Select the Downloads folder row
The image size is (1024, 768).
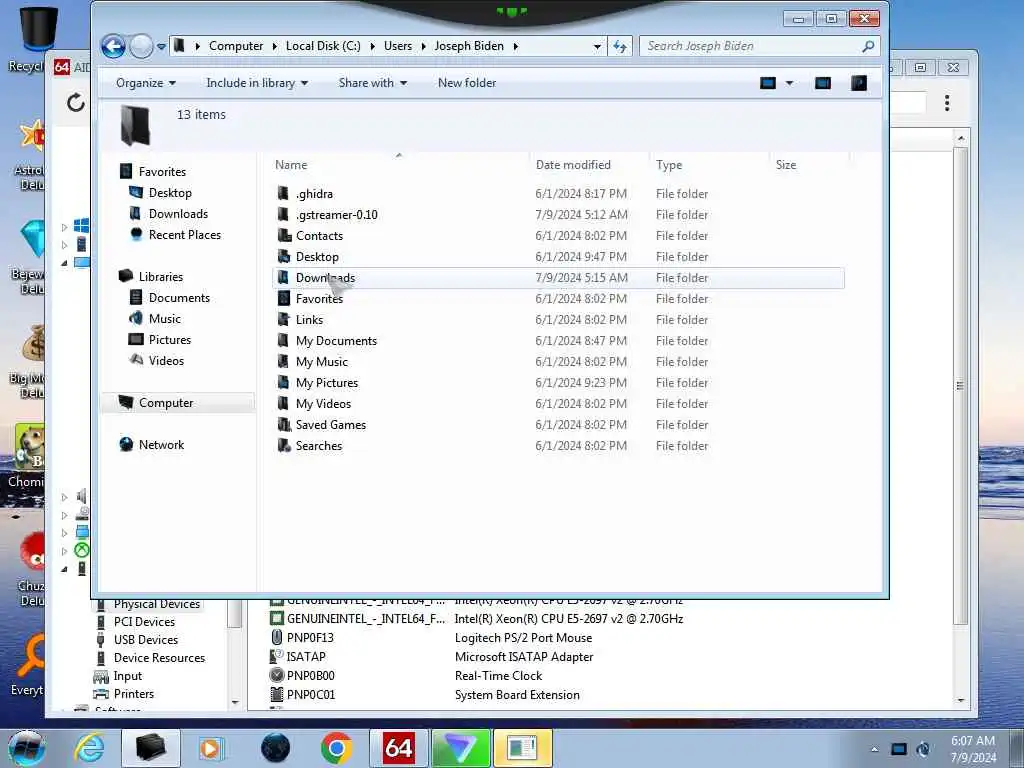point(558,278)
